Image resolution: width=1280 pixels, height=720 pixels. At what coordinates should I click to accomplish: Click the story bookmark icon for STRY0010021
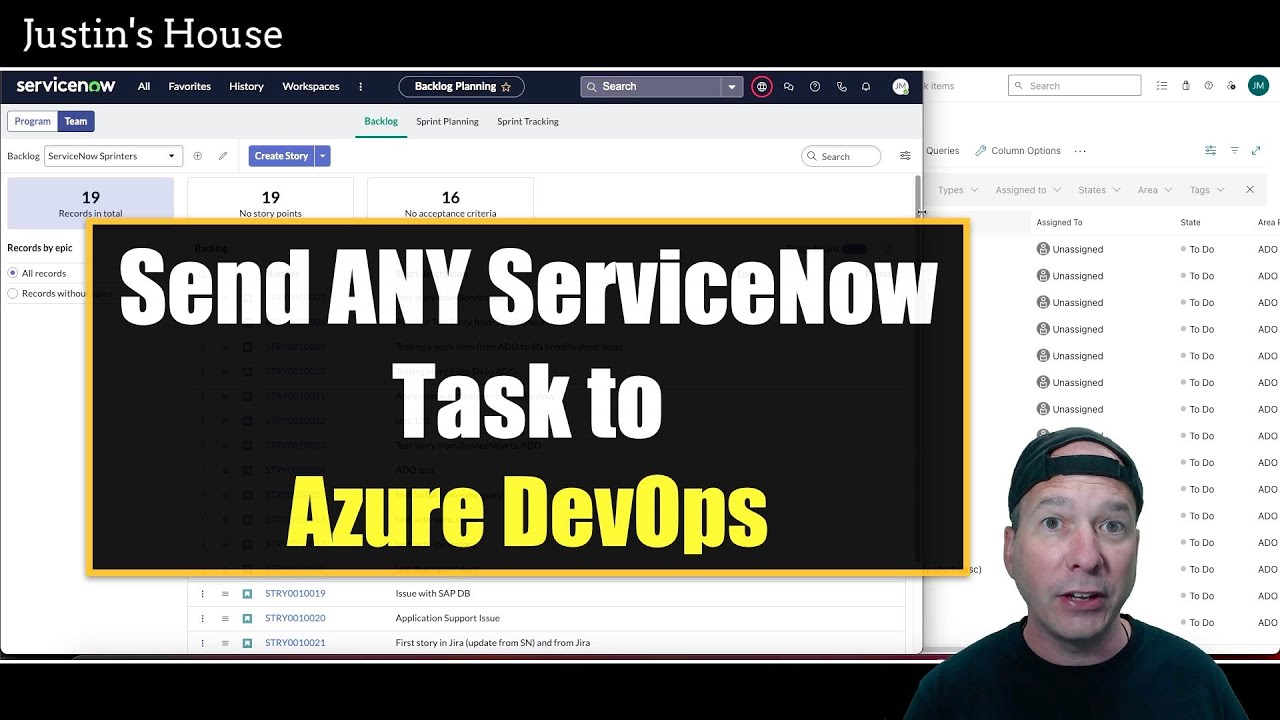247,643
